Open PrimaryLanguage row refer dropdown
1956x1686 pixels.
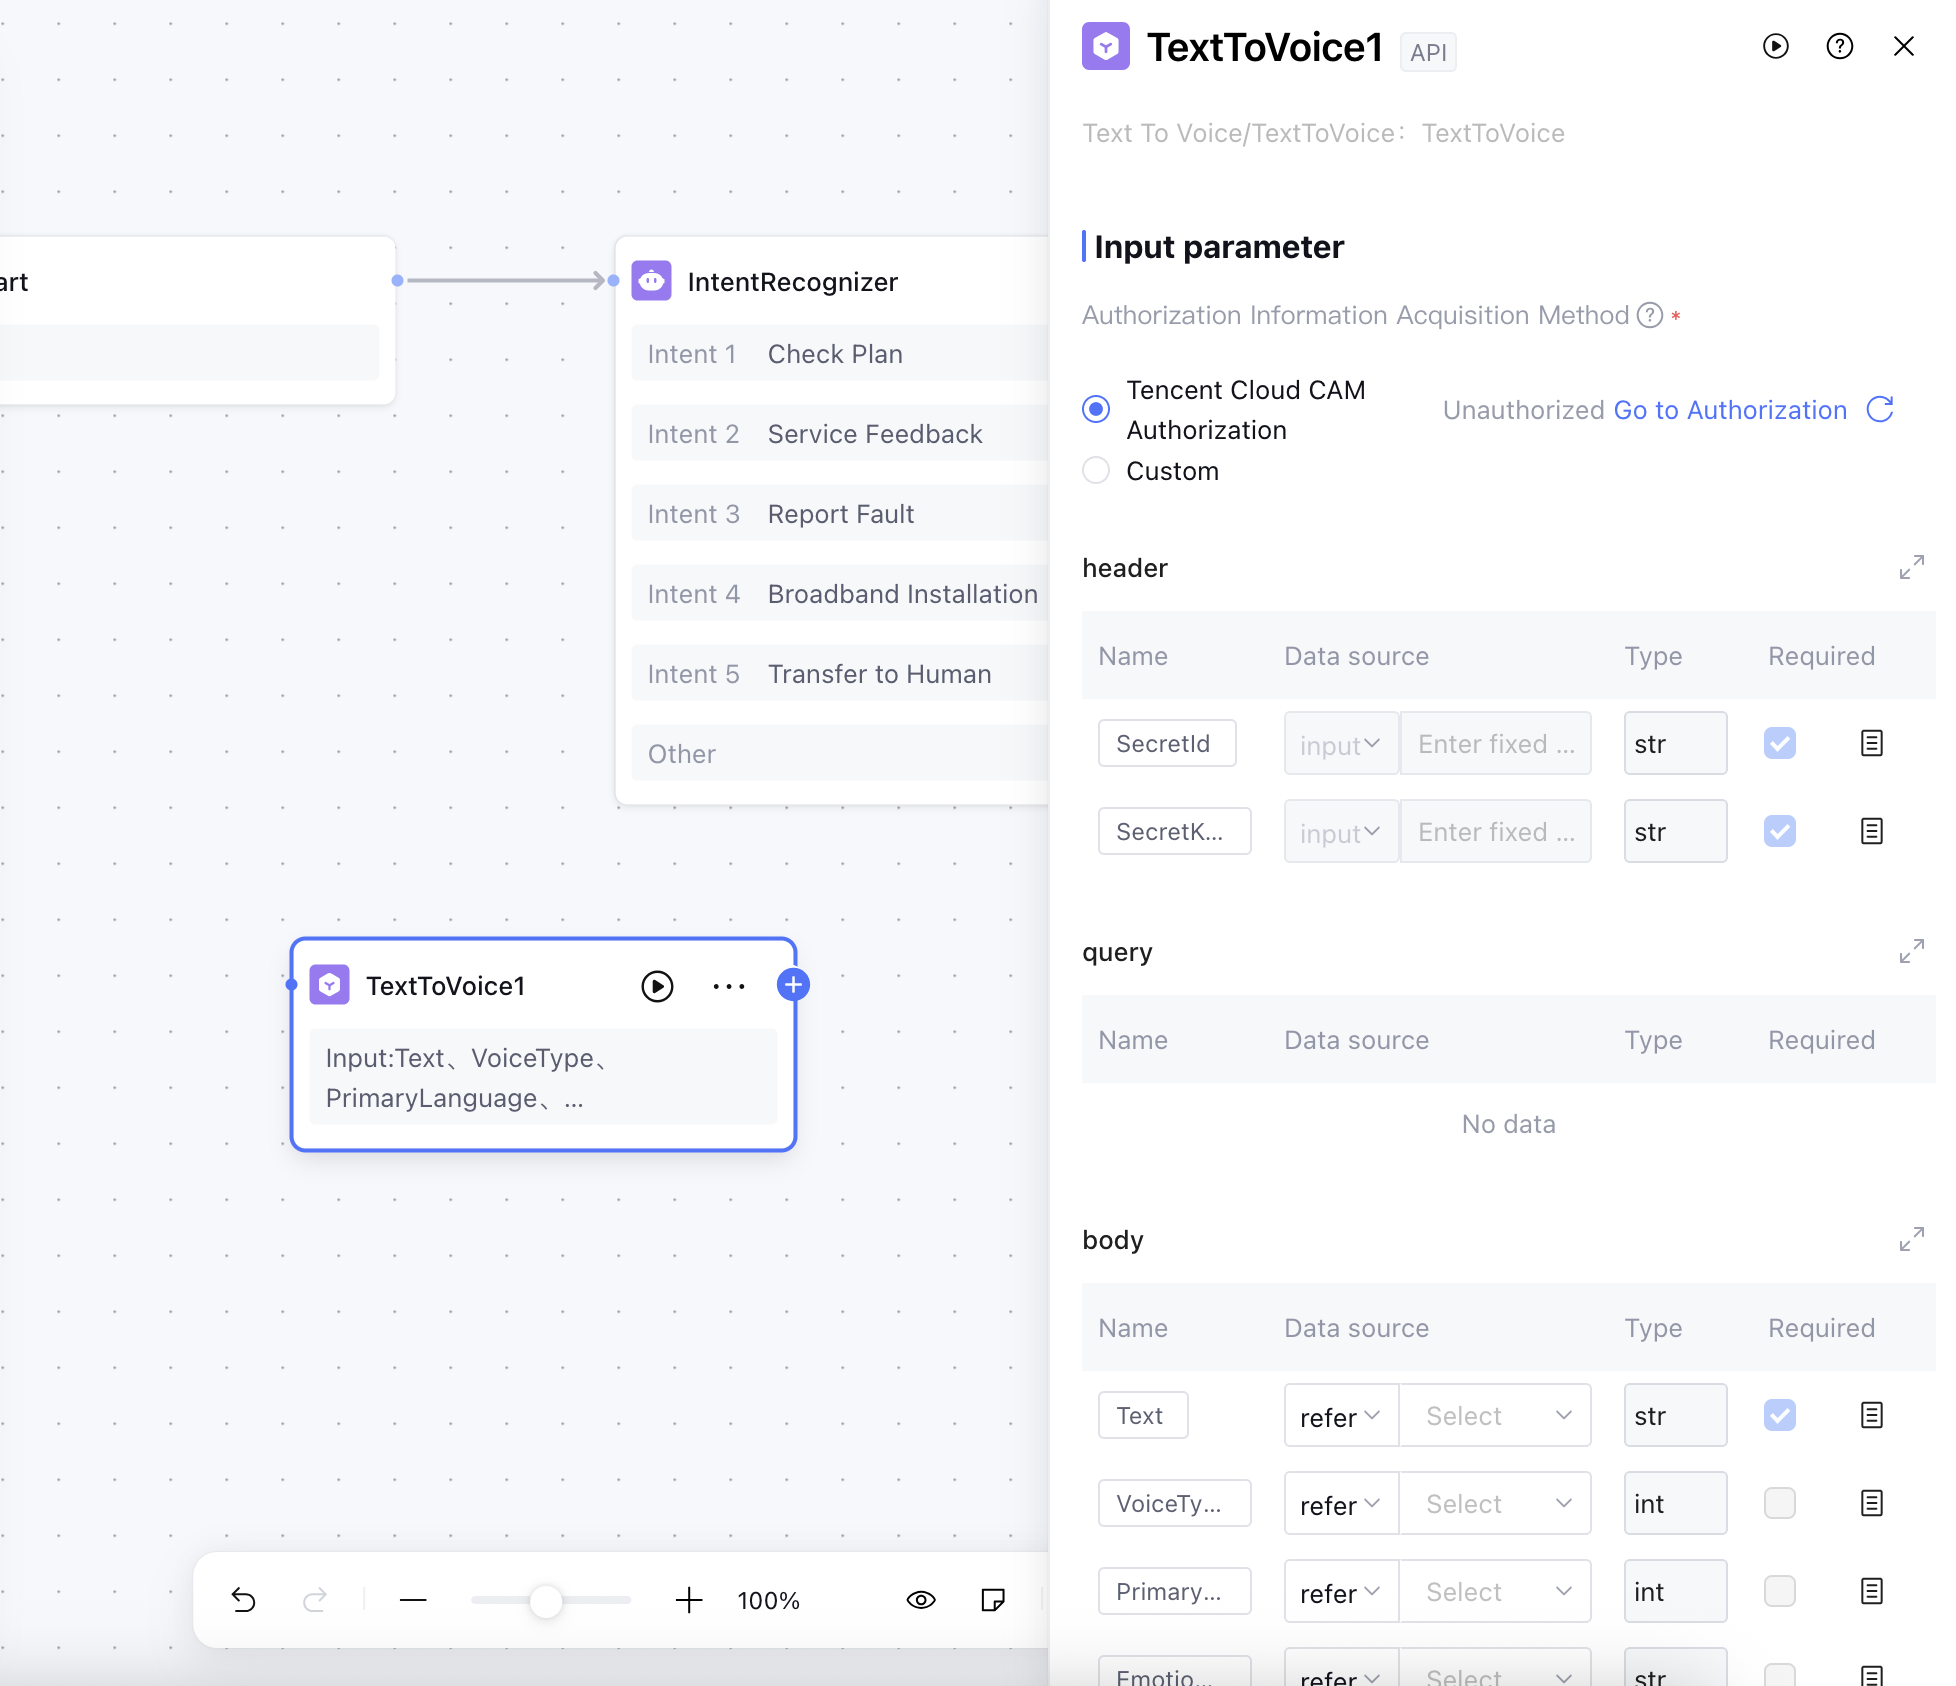(1341, 1591)
